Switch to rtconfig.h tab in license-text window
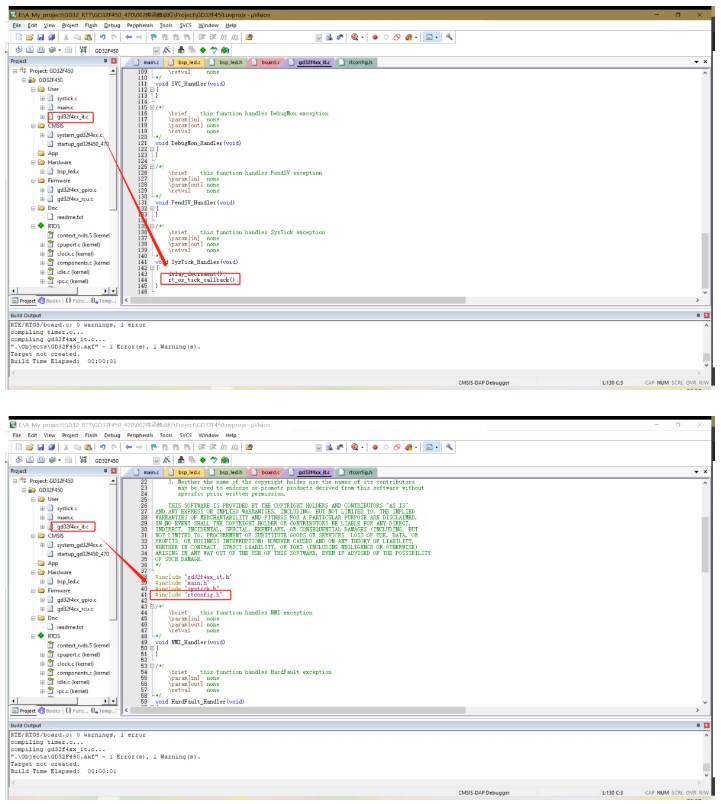 click(357, 472)
